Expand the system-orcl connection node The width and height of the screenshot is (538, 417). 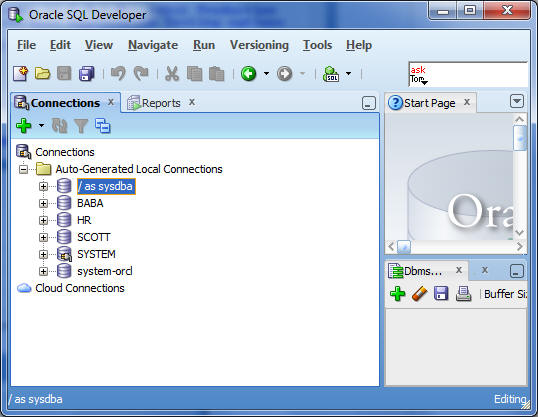point(43,271)
